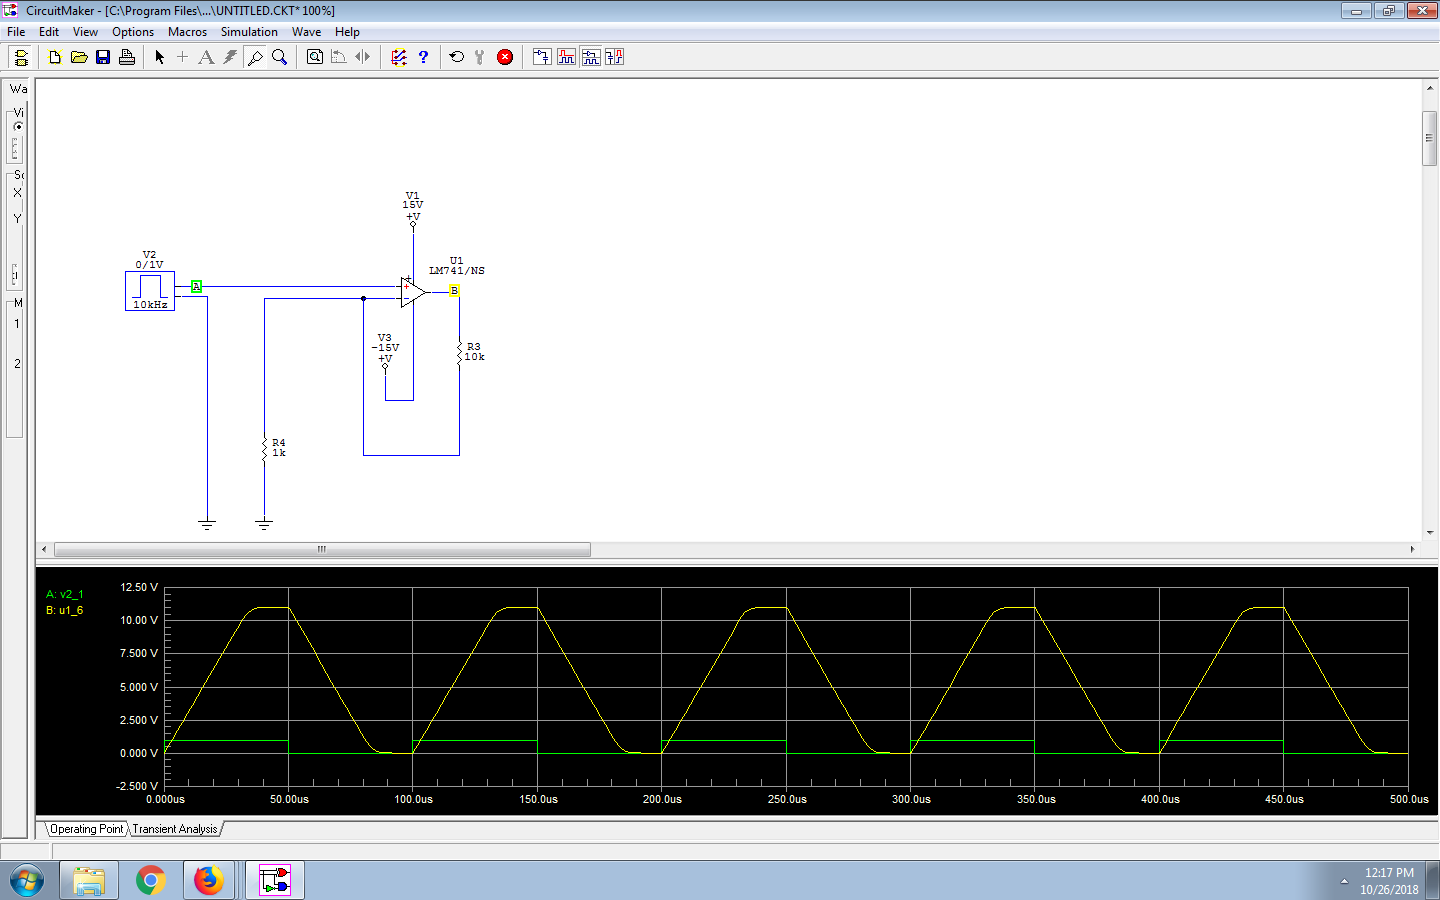Toggle the panel icon at toolbar start

click(x=20, y=57)
